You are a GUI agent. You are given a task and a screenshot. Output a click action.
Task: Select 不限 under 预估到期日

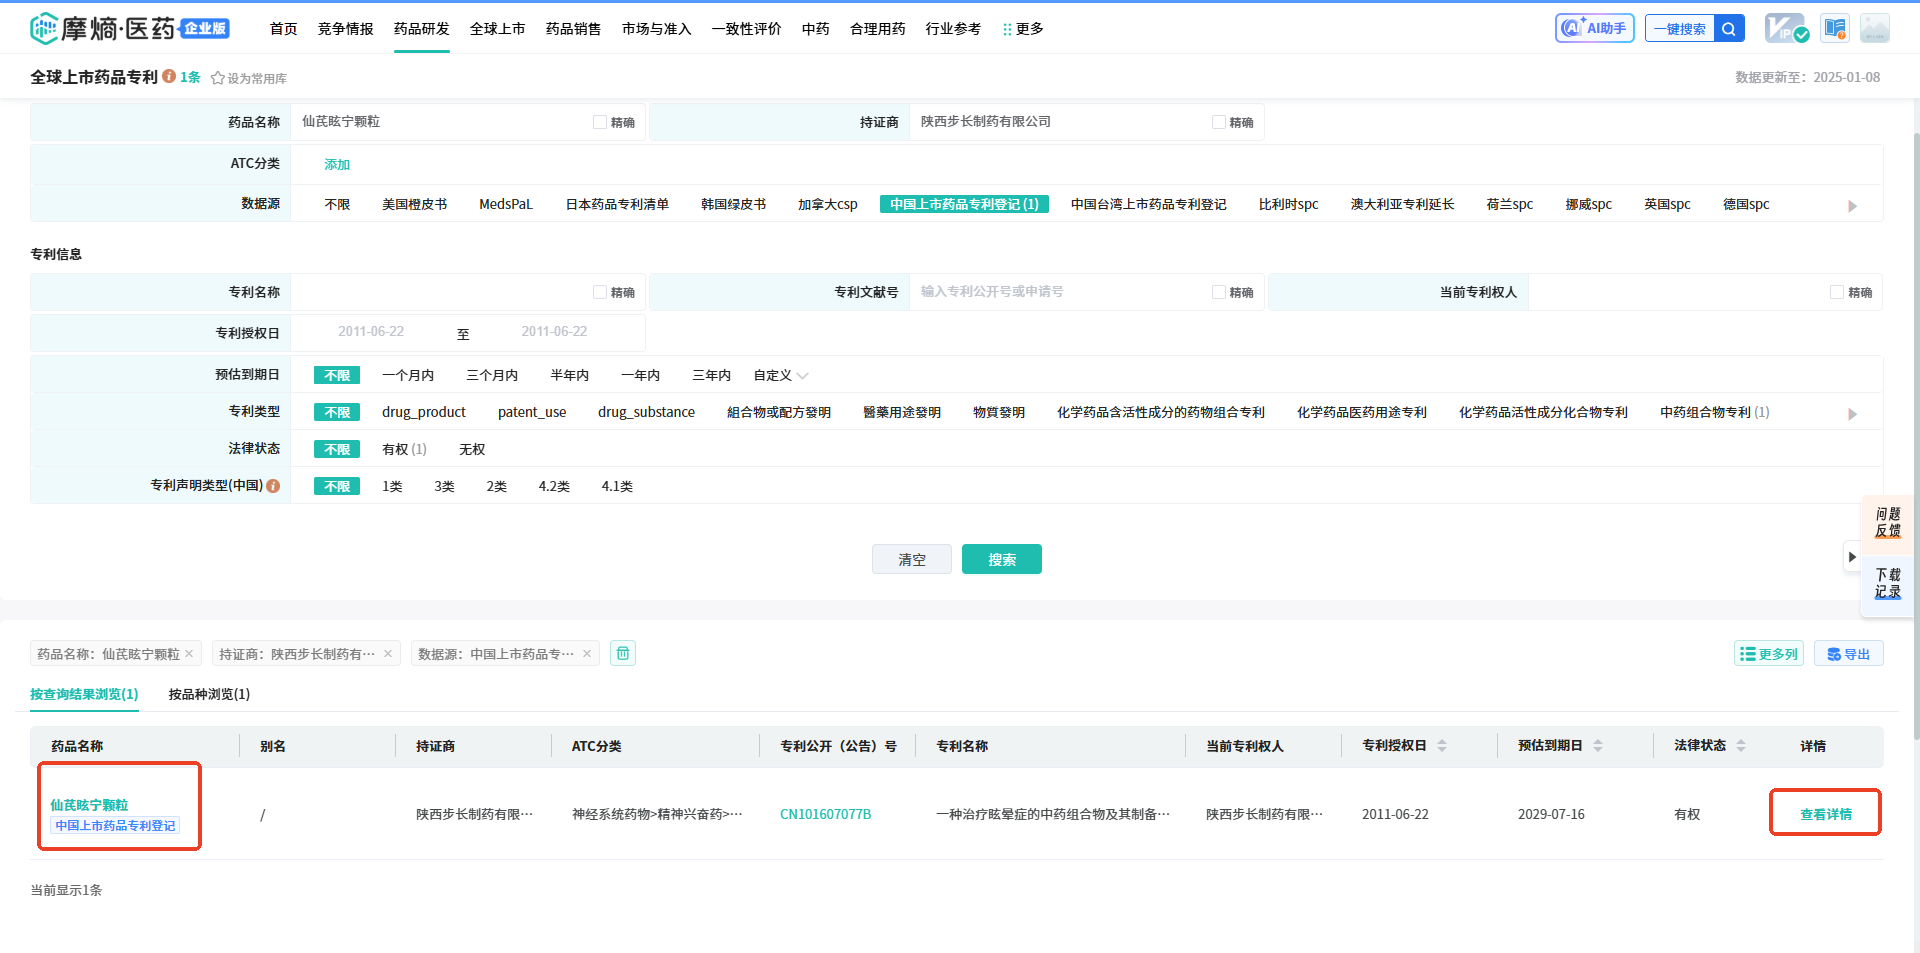click(x=337, y=376)
